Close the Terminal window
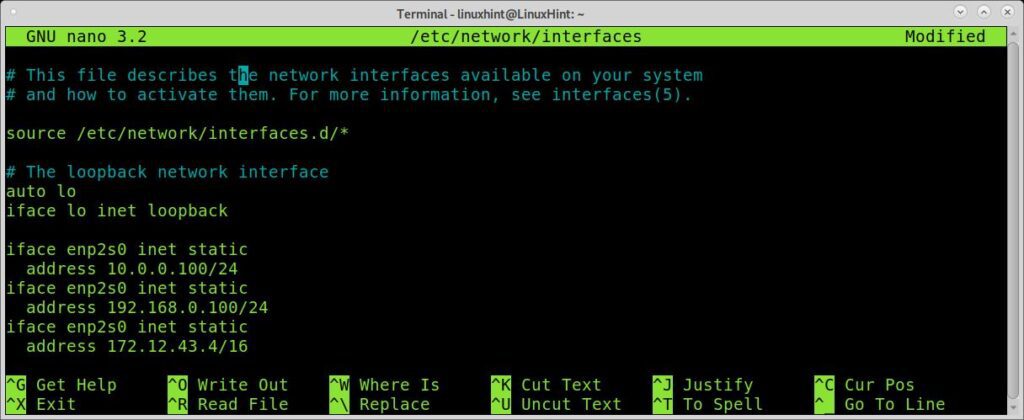The image size is (1024, 420). (x=1010, y=12)
